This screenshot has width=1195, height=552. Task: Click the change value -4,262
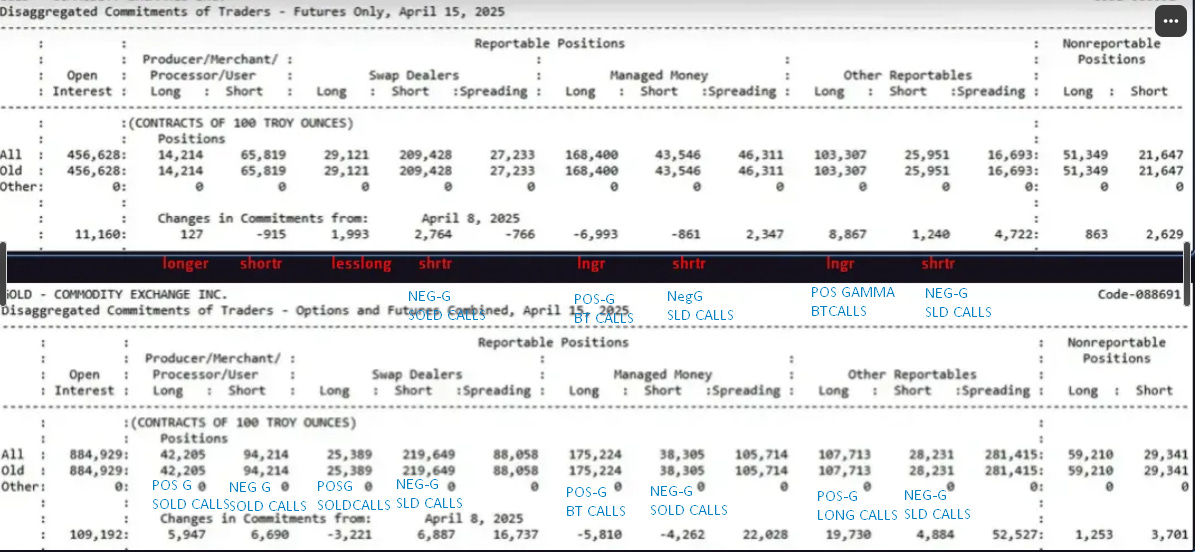[x=682, y=534]
